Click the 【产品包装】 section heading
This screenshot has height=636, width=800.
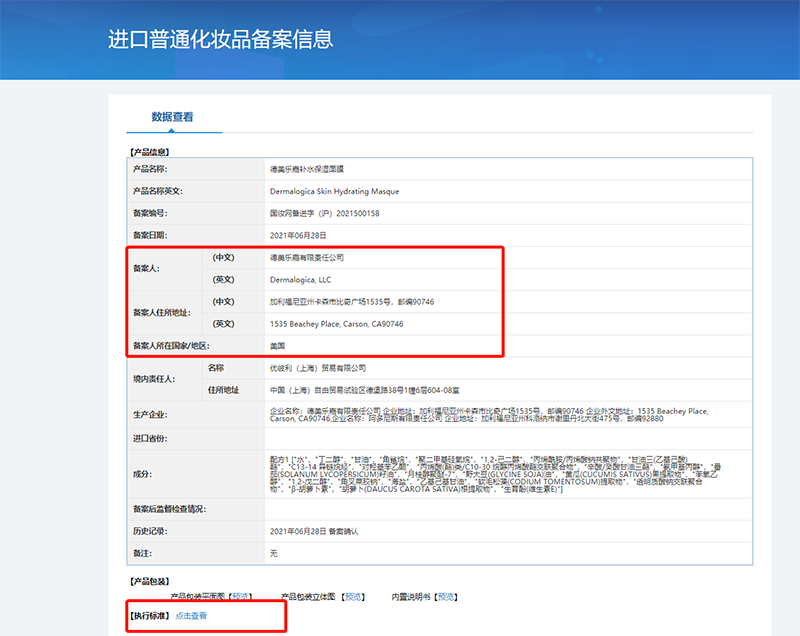tap(149, 581)
